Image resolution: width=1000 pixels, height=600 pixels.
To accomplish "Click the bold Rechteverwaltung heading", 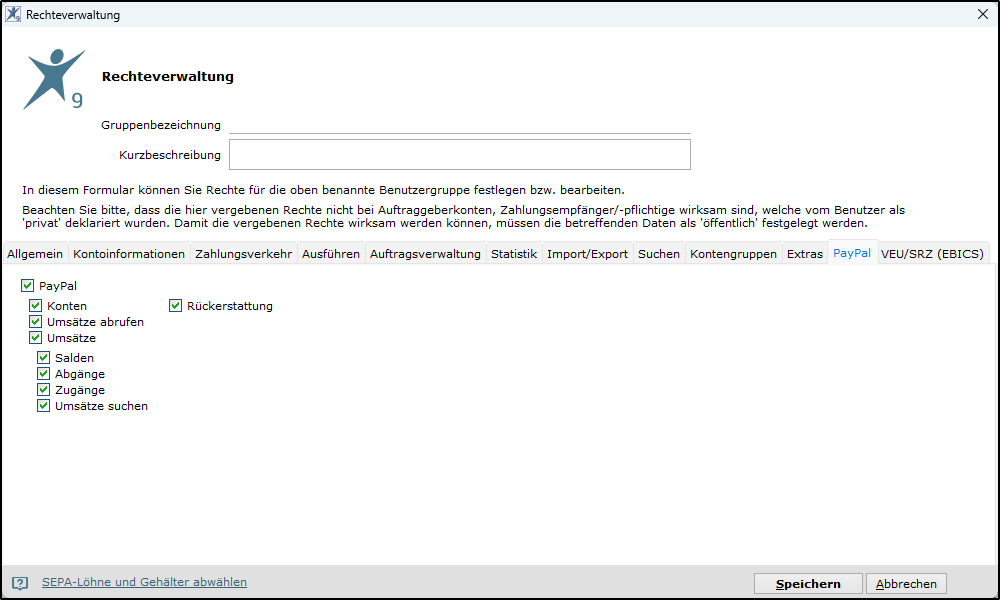I will [x=168, y=77].
